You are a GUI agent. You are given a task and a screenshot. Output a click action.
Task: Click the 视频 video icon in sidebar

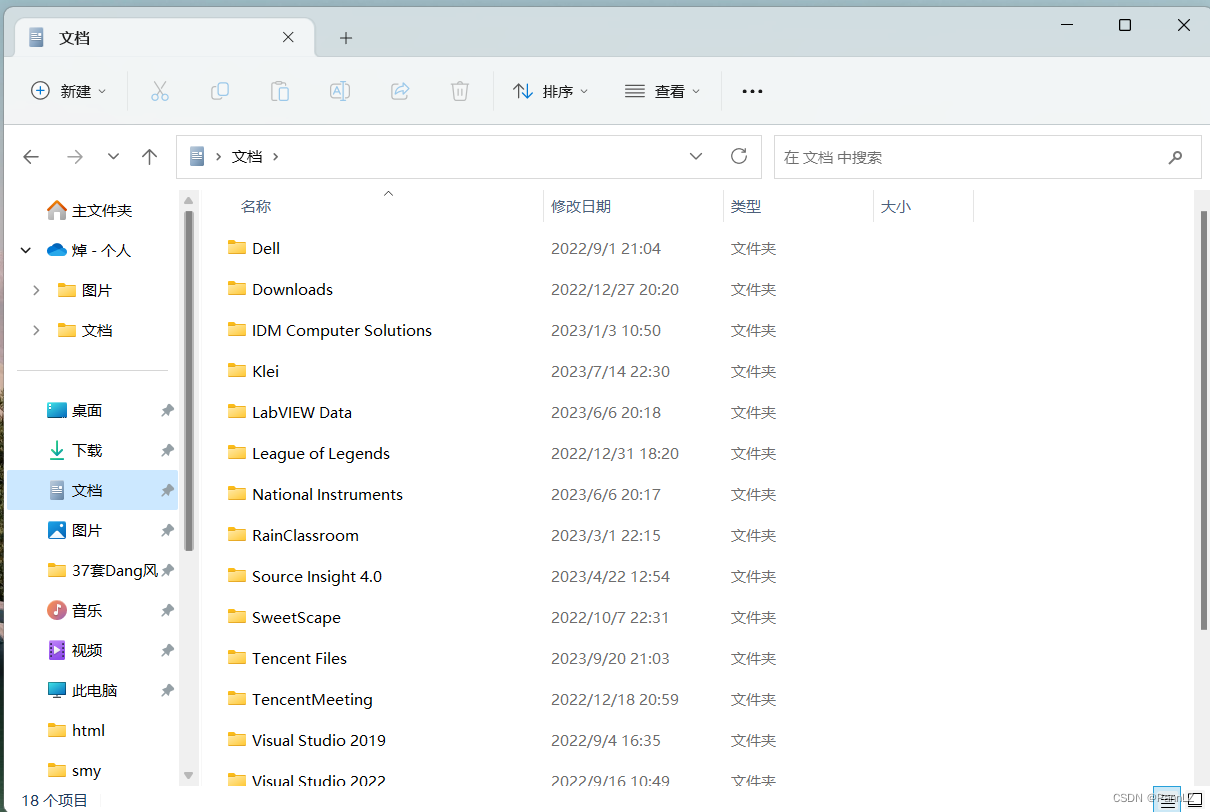pos(57,650)
